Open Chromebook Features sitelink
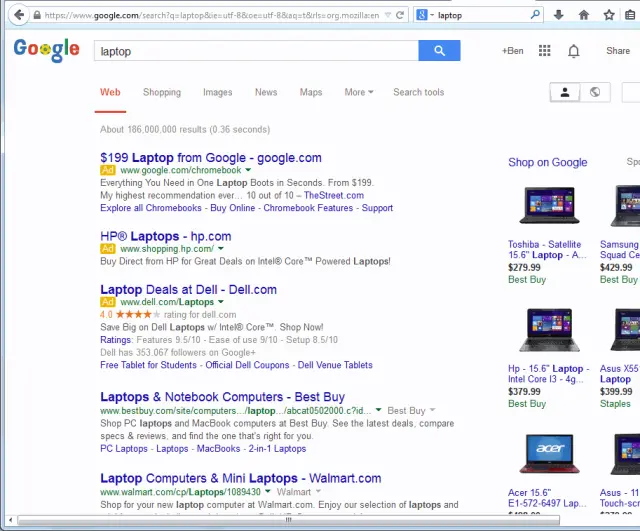 (308, 208)
